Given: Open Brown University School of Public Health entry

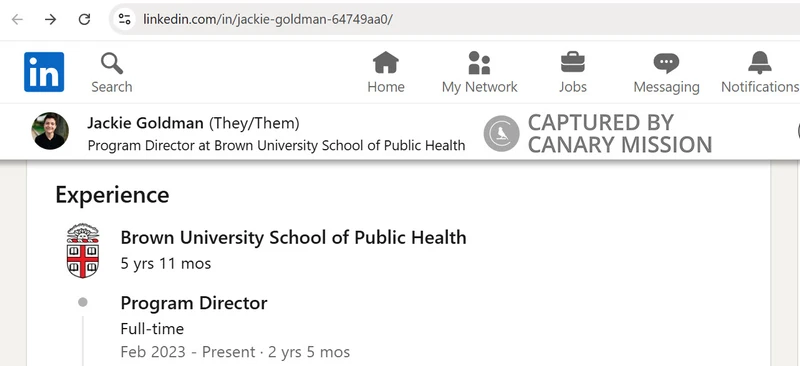Looking at the screenshot, I should click(293, 237).
